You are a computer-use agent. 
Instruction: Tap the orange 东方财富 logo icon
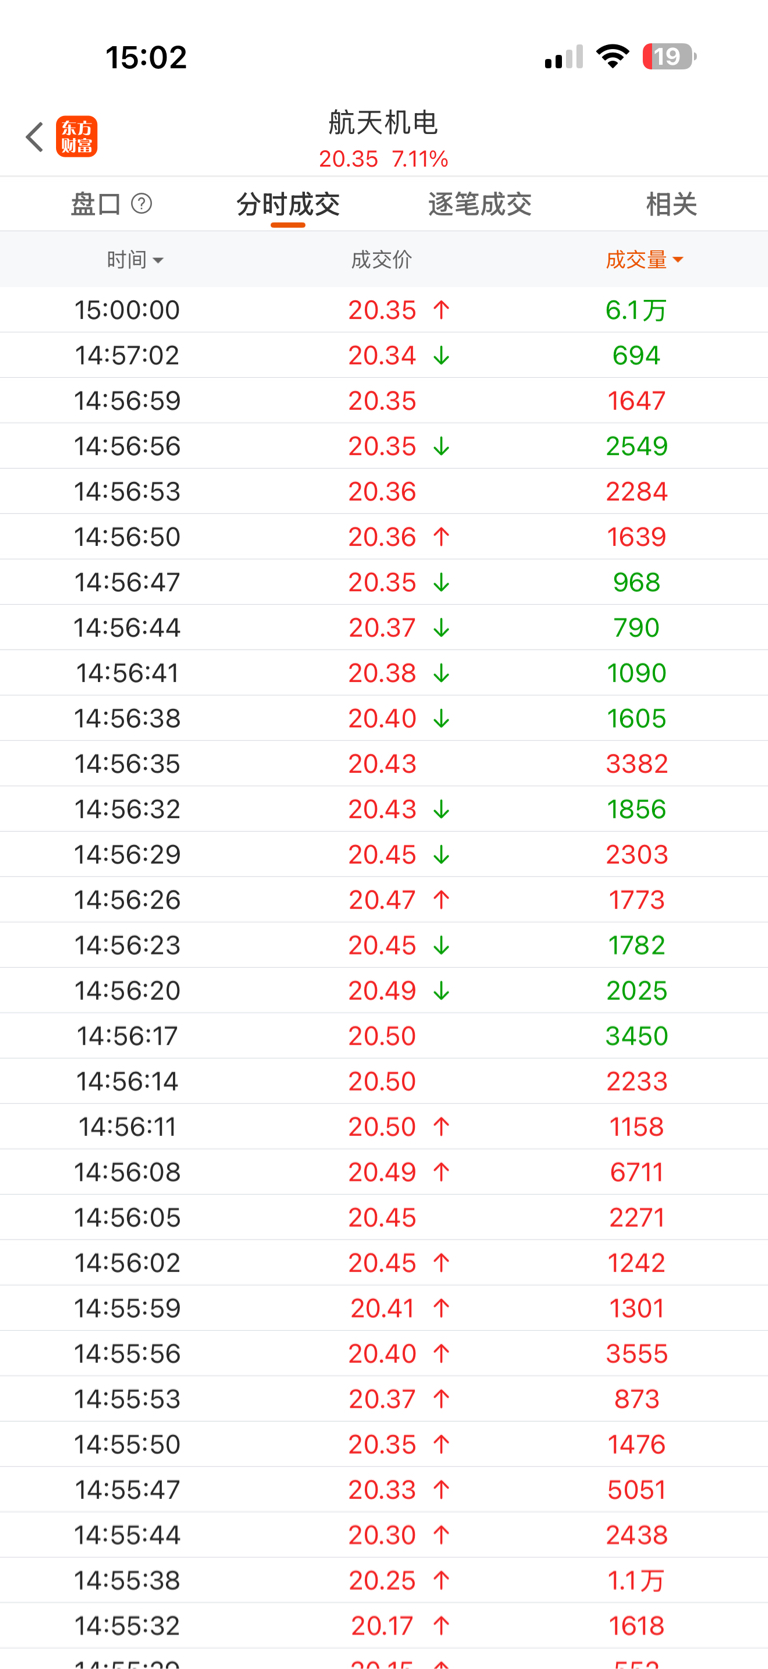tap(77, 137)
